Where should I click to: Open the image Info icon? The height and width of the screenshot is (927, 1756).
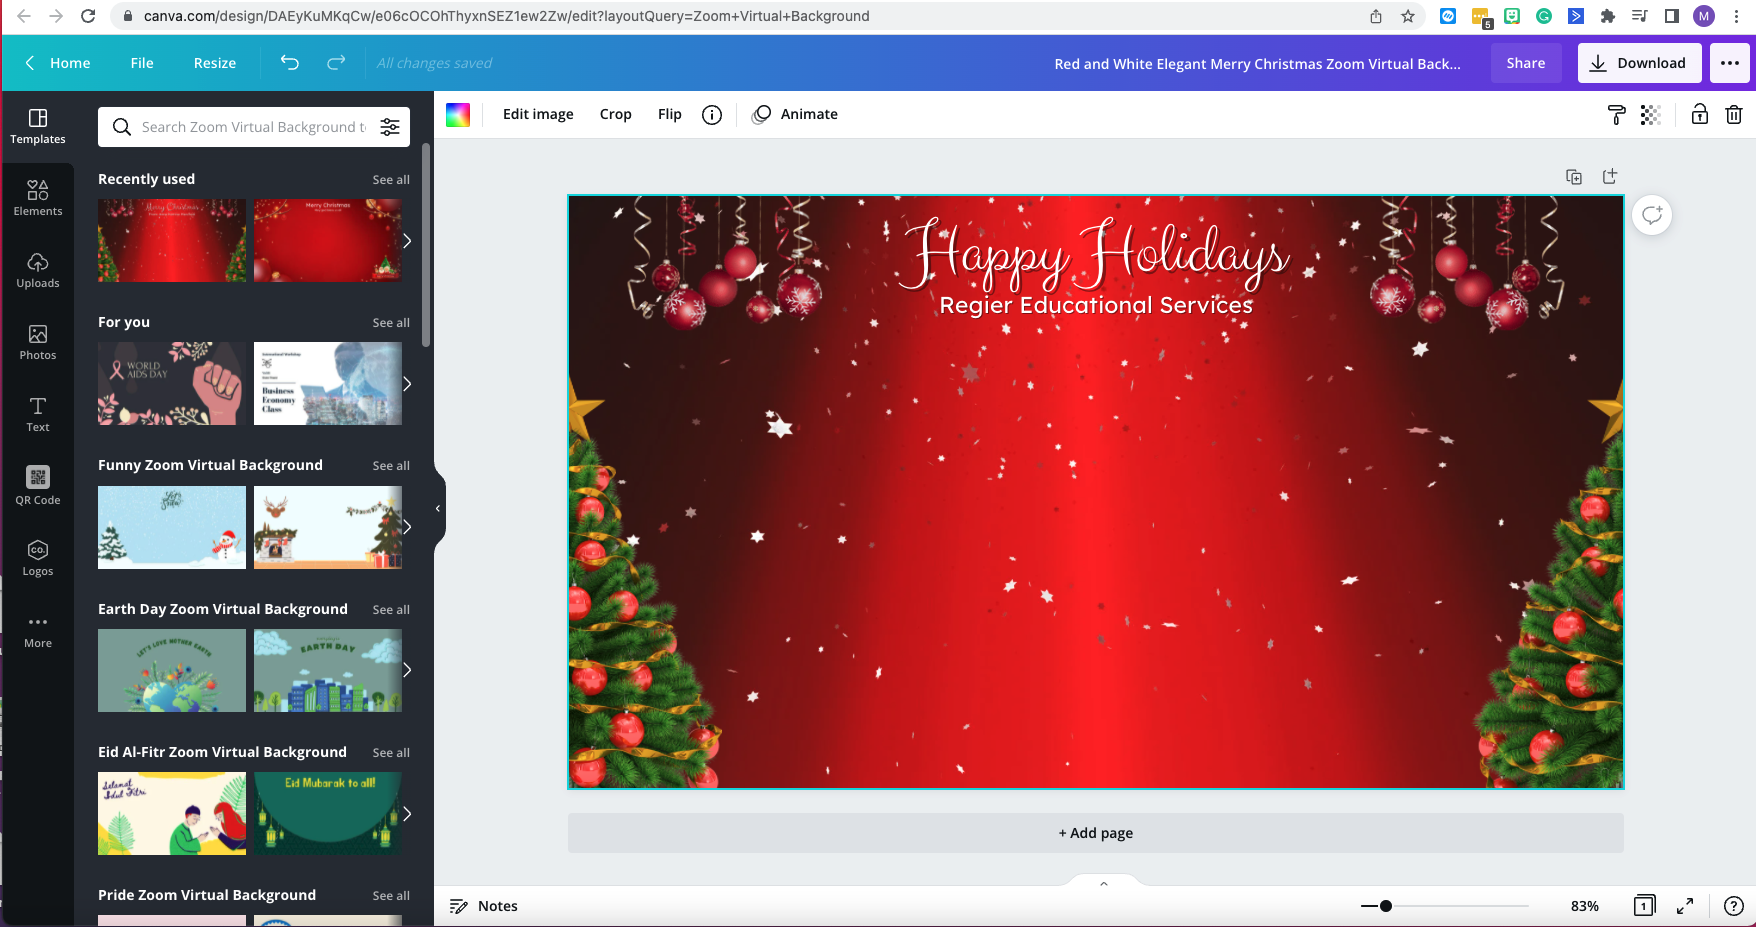click(x=712, y=115)
